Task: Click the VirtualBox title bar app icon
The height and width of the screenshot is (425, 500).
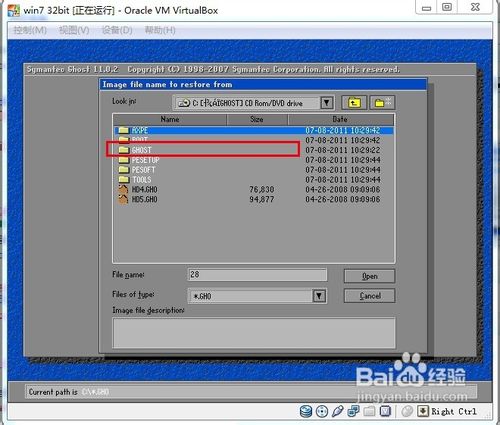Action: coord(14,10)
